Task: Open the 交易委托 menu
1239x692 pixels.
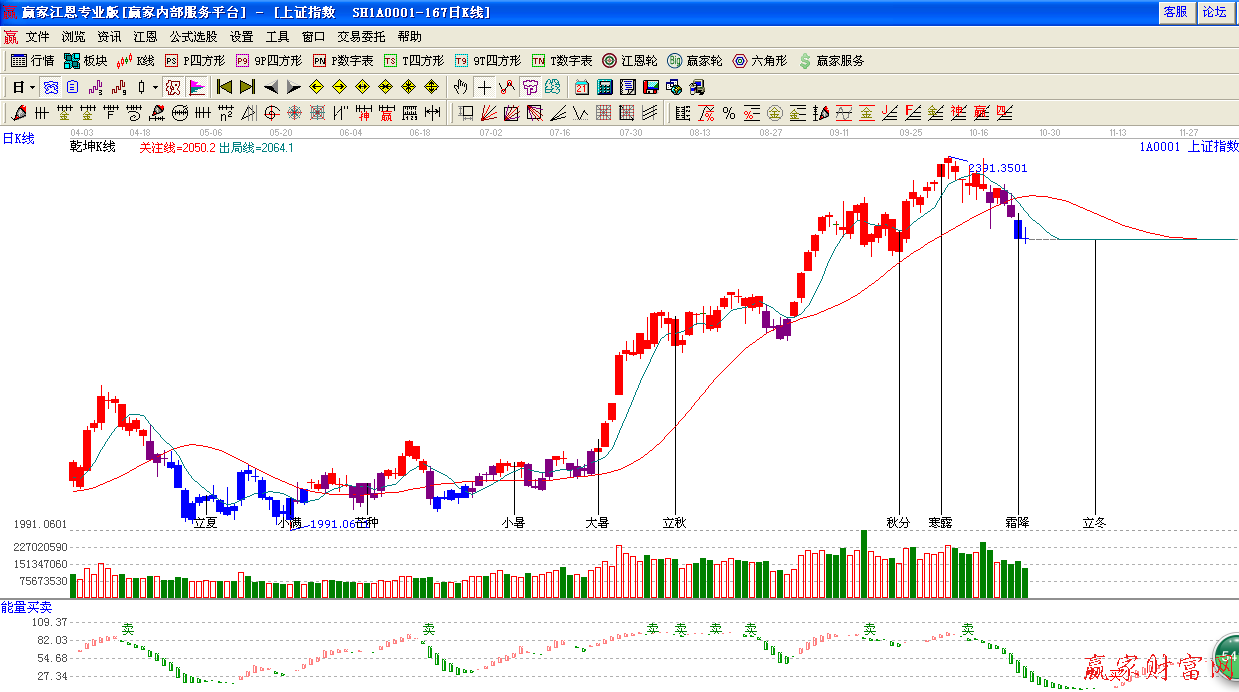Action: tap(361, 37)
